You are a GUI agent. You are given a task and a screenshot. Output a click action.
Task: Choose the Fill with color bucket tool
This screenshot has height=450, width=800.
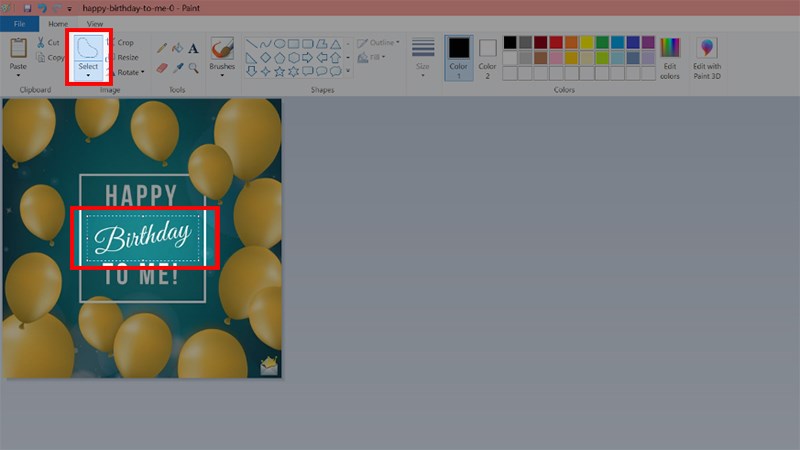click(177, 48)
